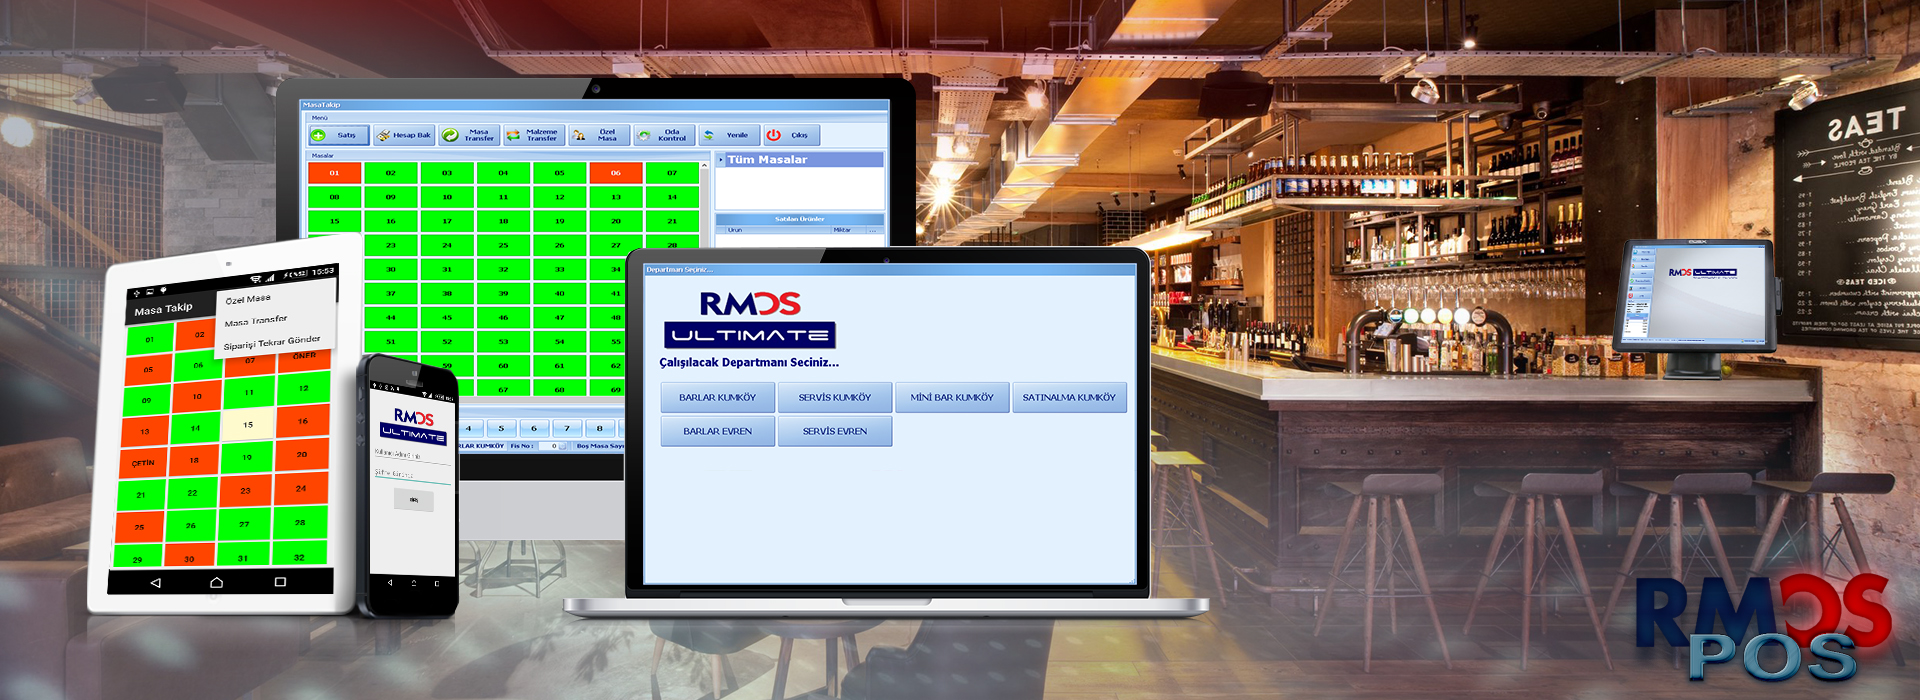Tap red table 24 on the tablet

click(301, 488)
